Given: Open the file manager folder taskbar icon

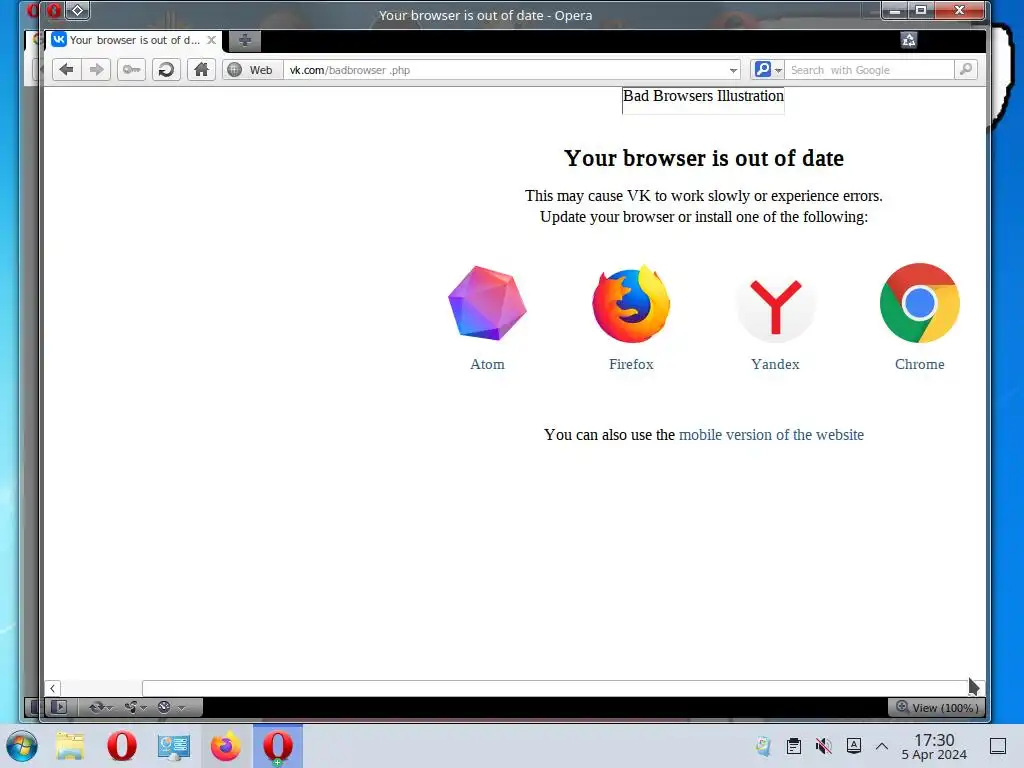Looking at the screenshot, I should click(70, 746).
